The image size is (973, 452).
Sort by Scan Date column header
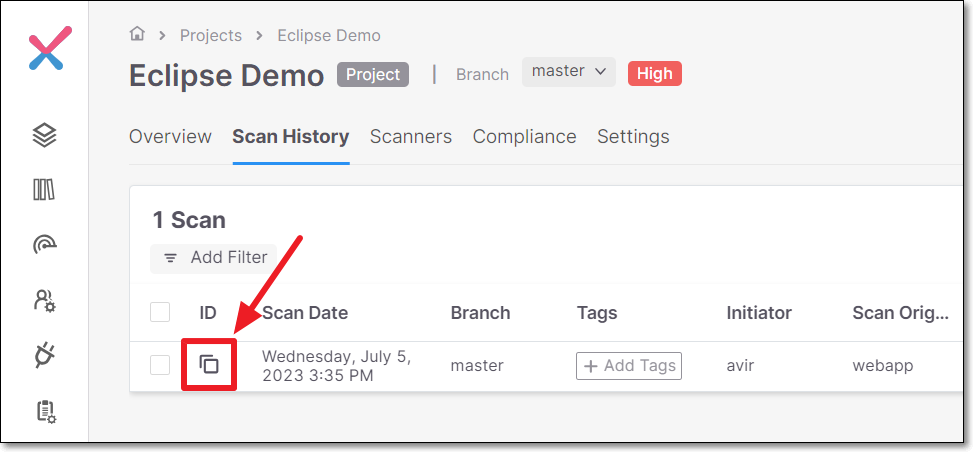click(305, 312)
